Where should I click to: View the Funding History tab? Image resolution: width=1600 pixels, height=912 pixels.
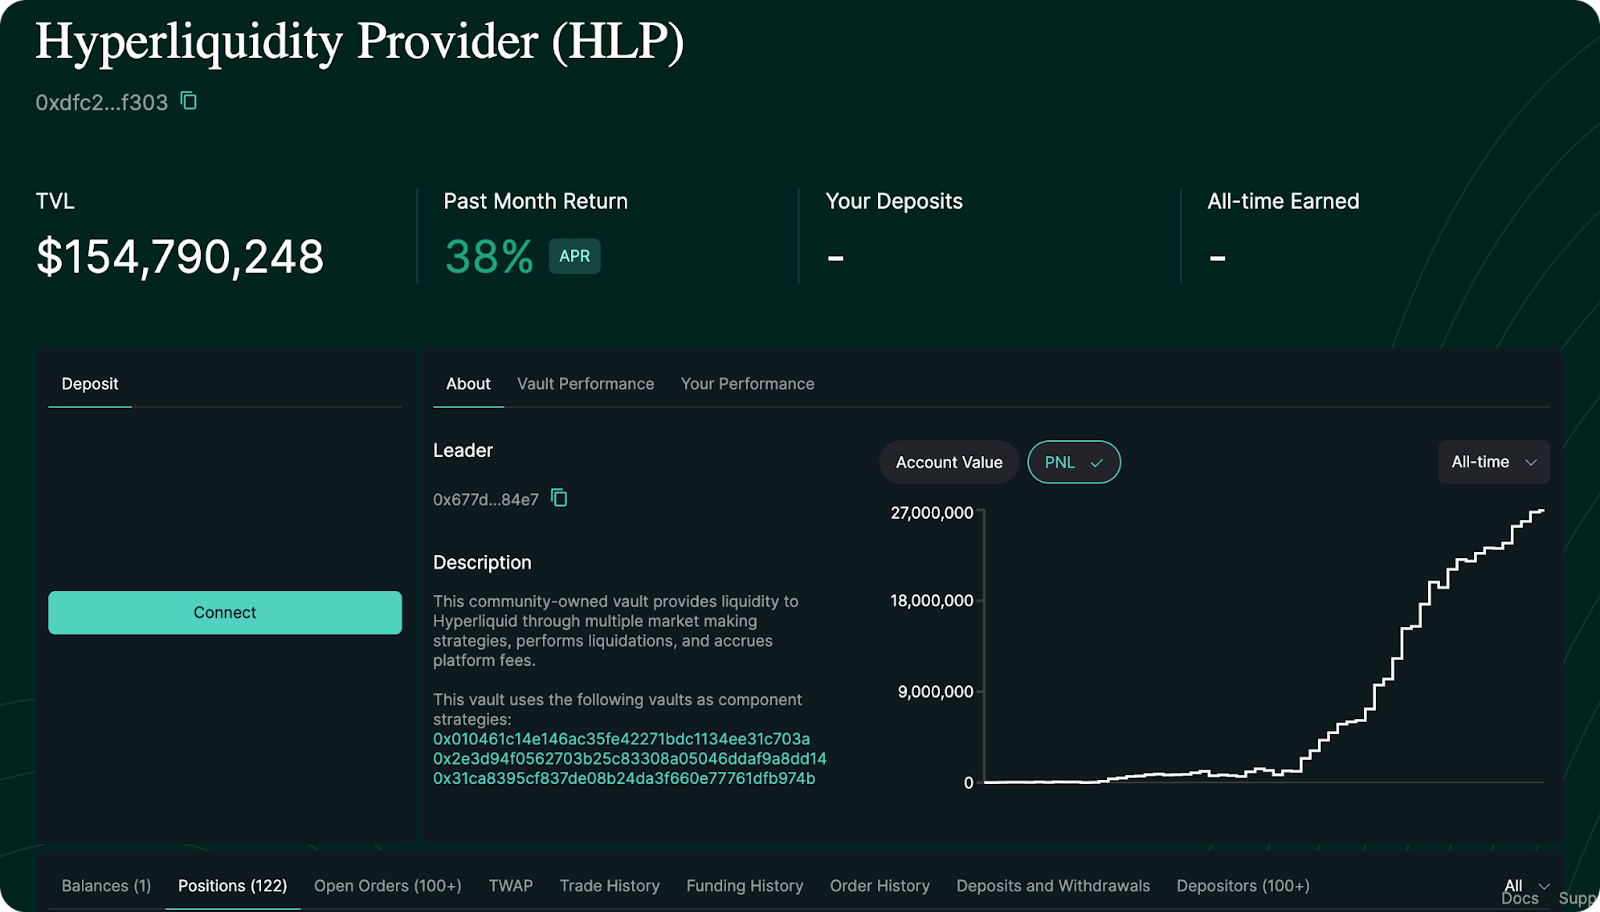click(x=745, y=886)
